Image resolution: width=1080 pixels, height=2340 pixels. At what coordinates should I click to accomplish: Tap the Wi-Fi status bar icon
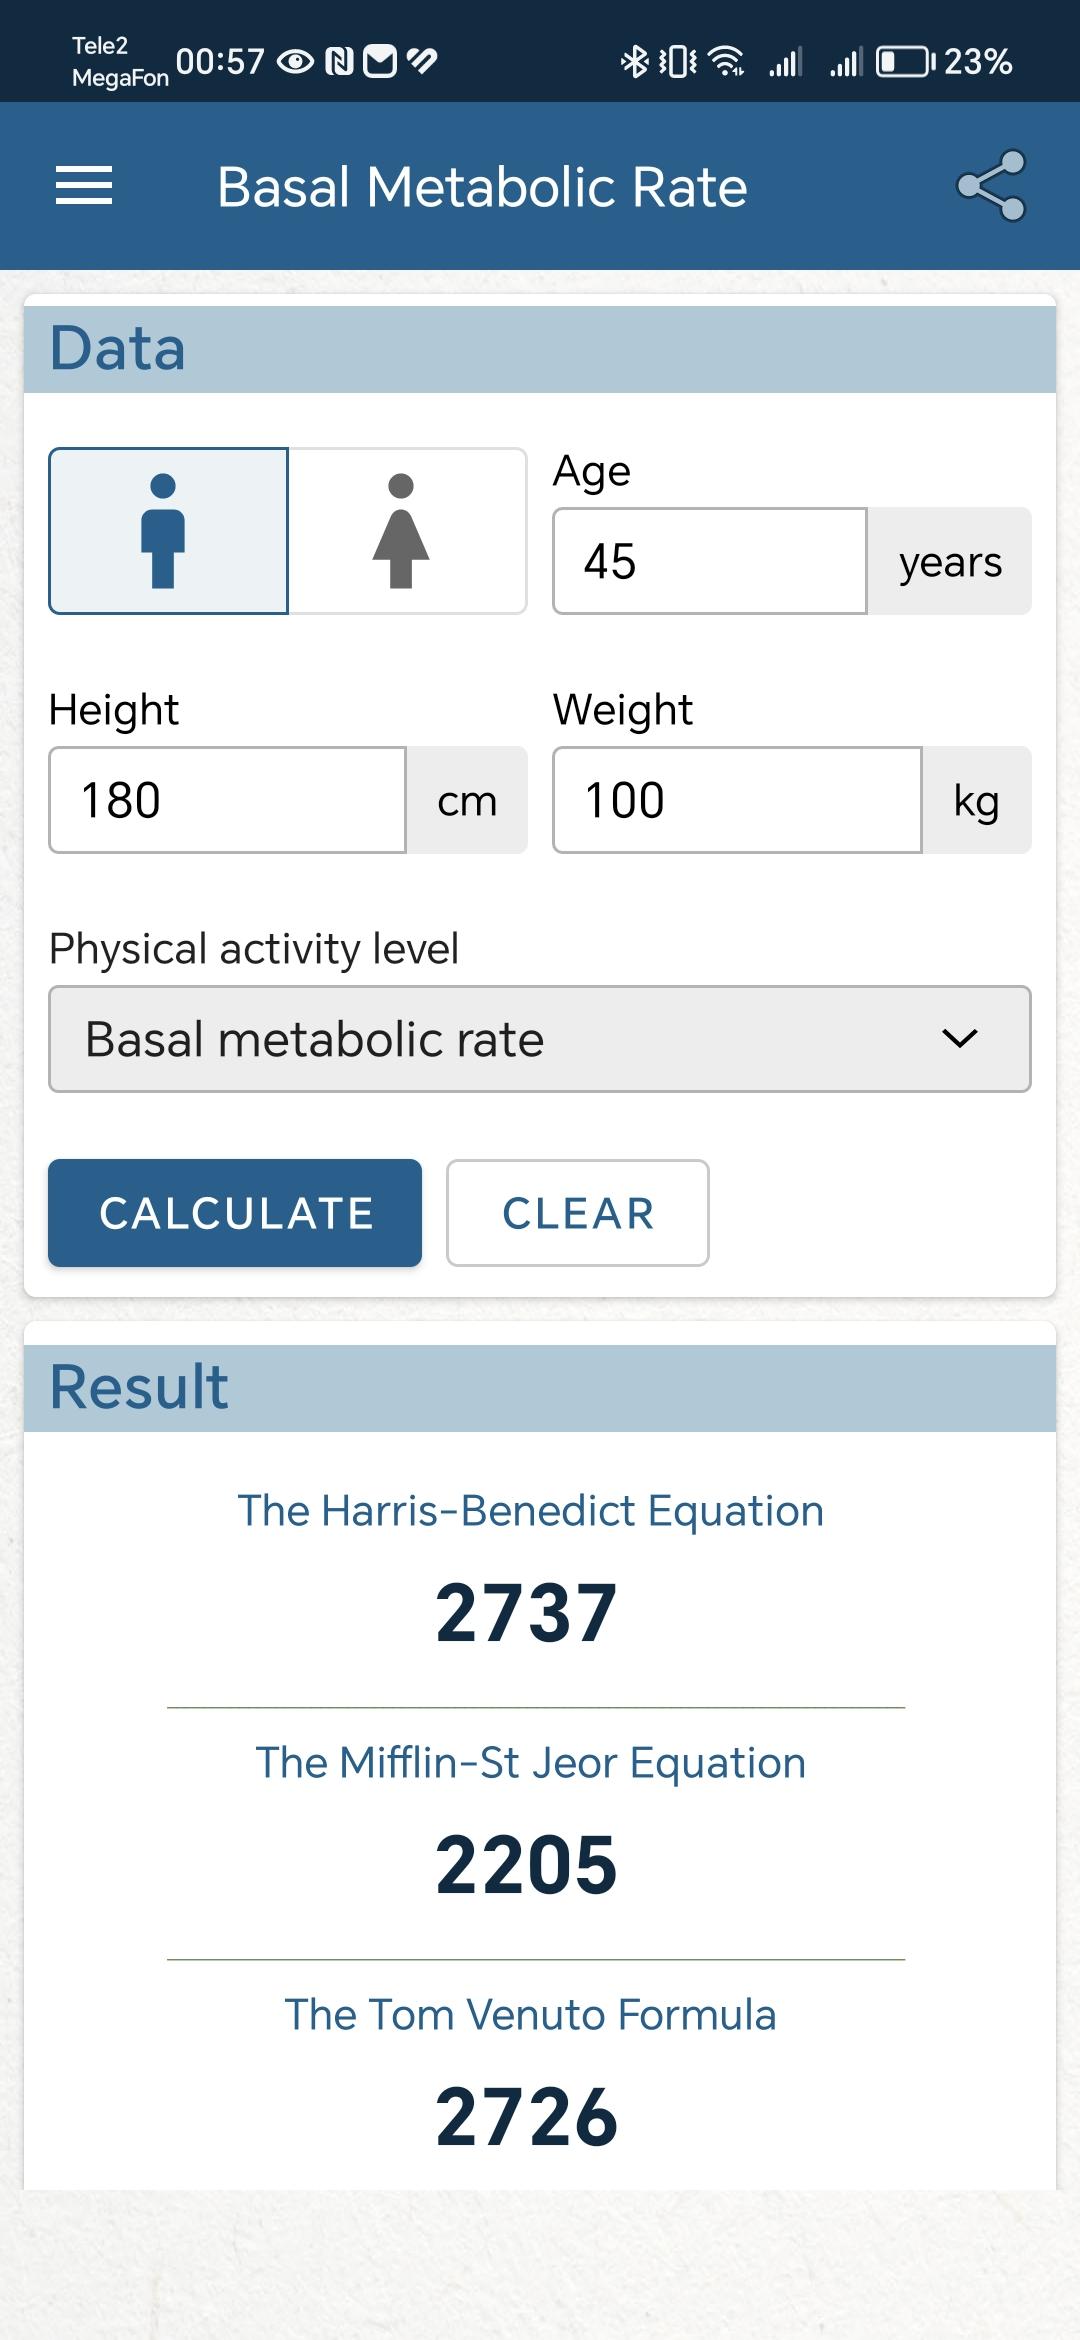point(726,62)
